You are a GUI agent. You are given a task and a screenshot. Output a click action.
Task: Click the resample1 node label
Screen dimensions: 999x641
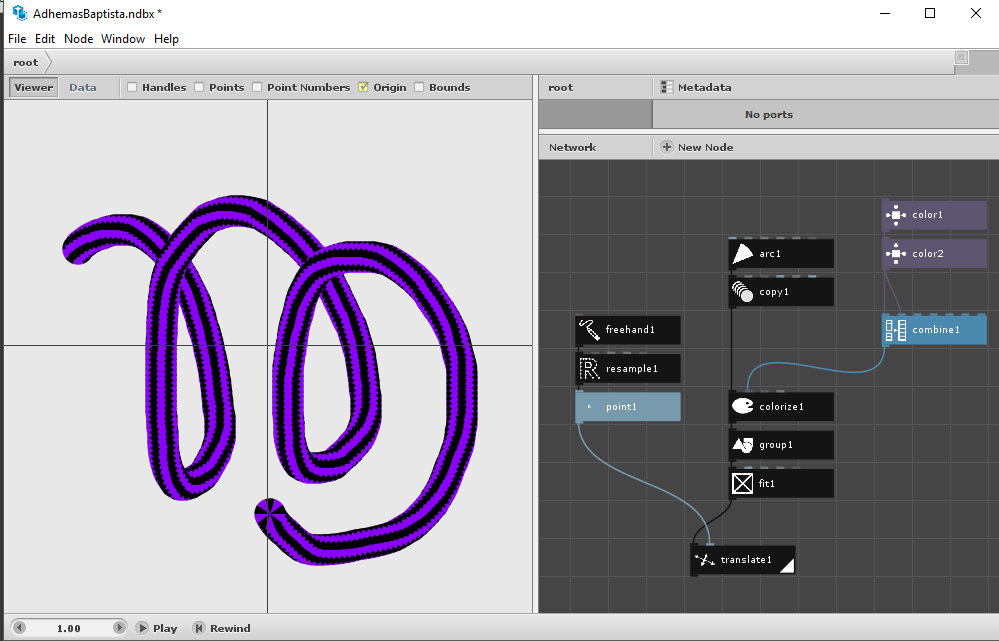632,368
